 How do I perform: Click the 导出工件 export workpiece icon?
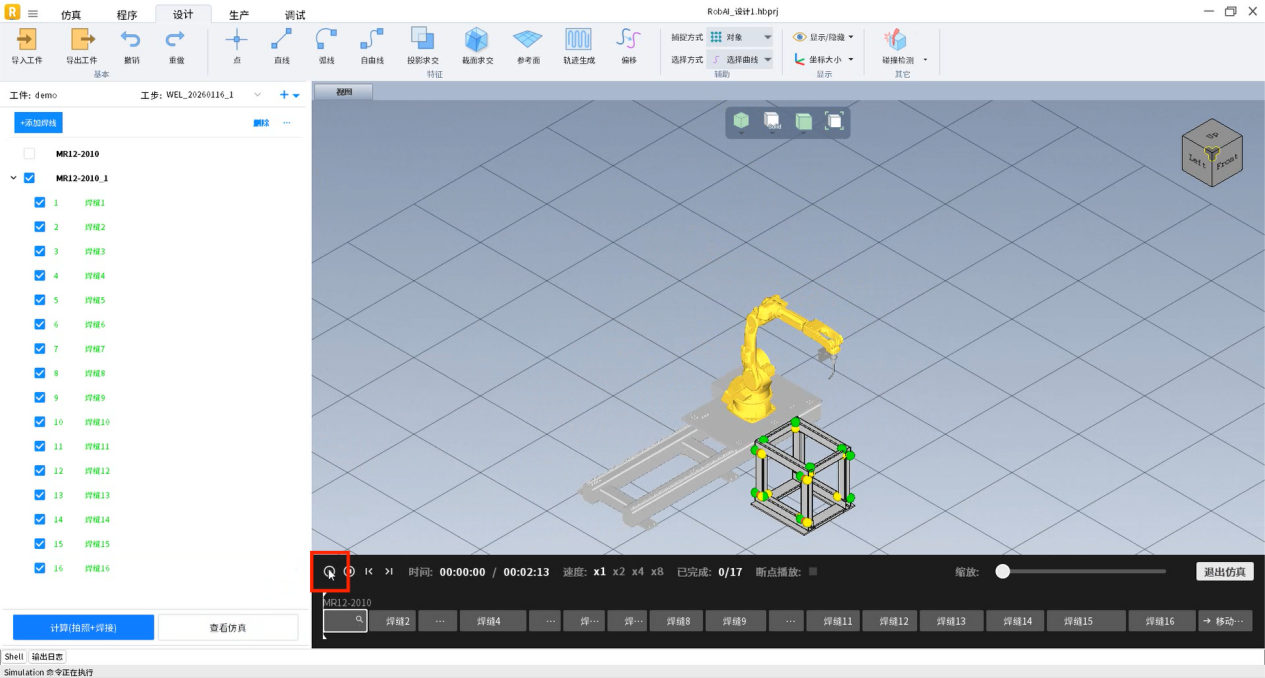(81, 40)
